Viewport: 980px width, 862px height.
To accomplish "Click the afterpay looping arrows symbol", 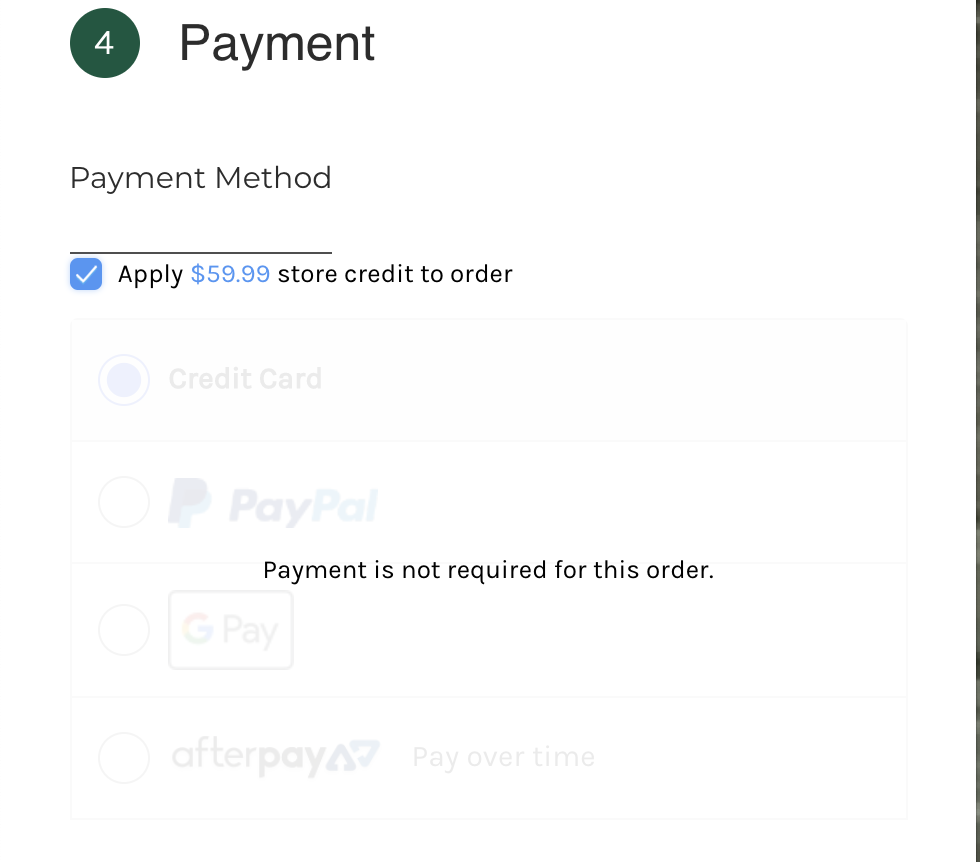I will (356, 756).
